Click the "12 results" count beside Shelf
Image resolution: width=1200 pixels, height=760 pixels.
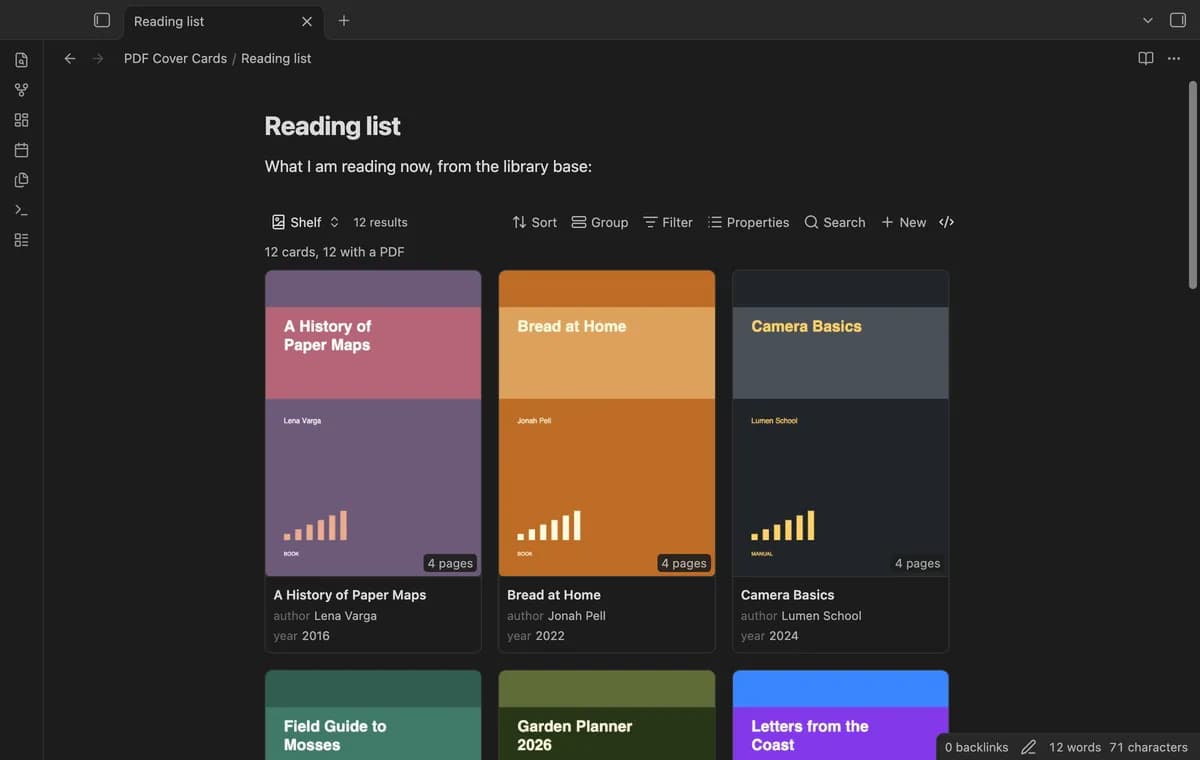click(380, 222)
